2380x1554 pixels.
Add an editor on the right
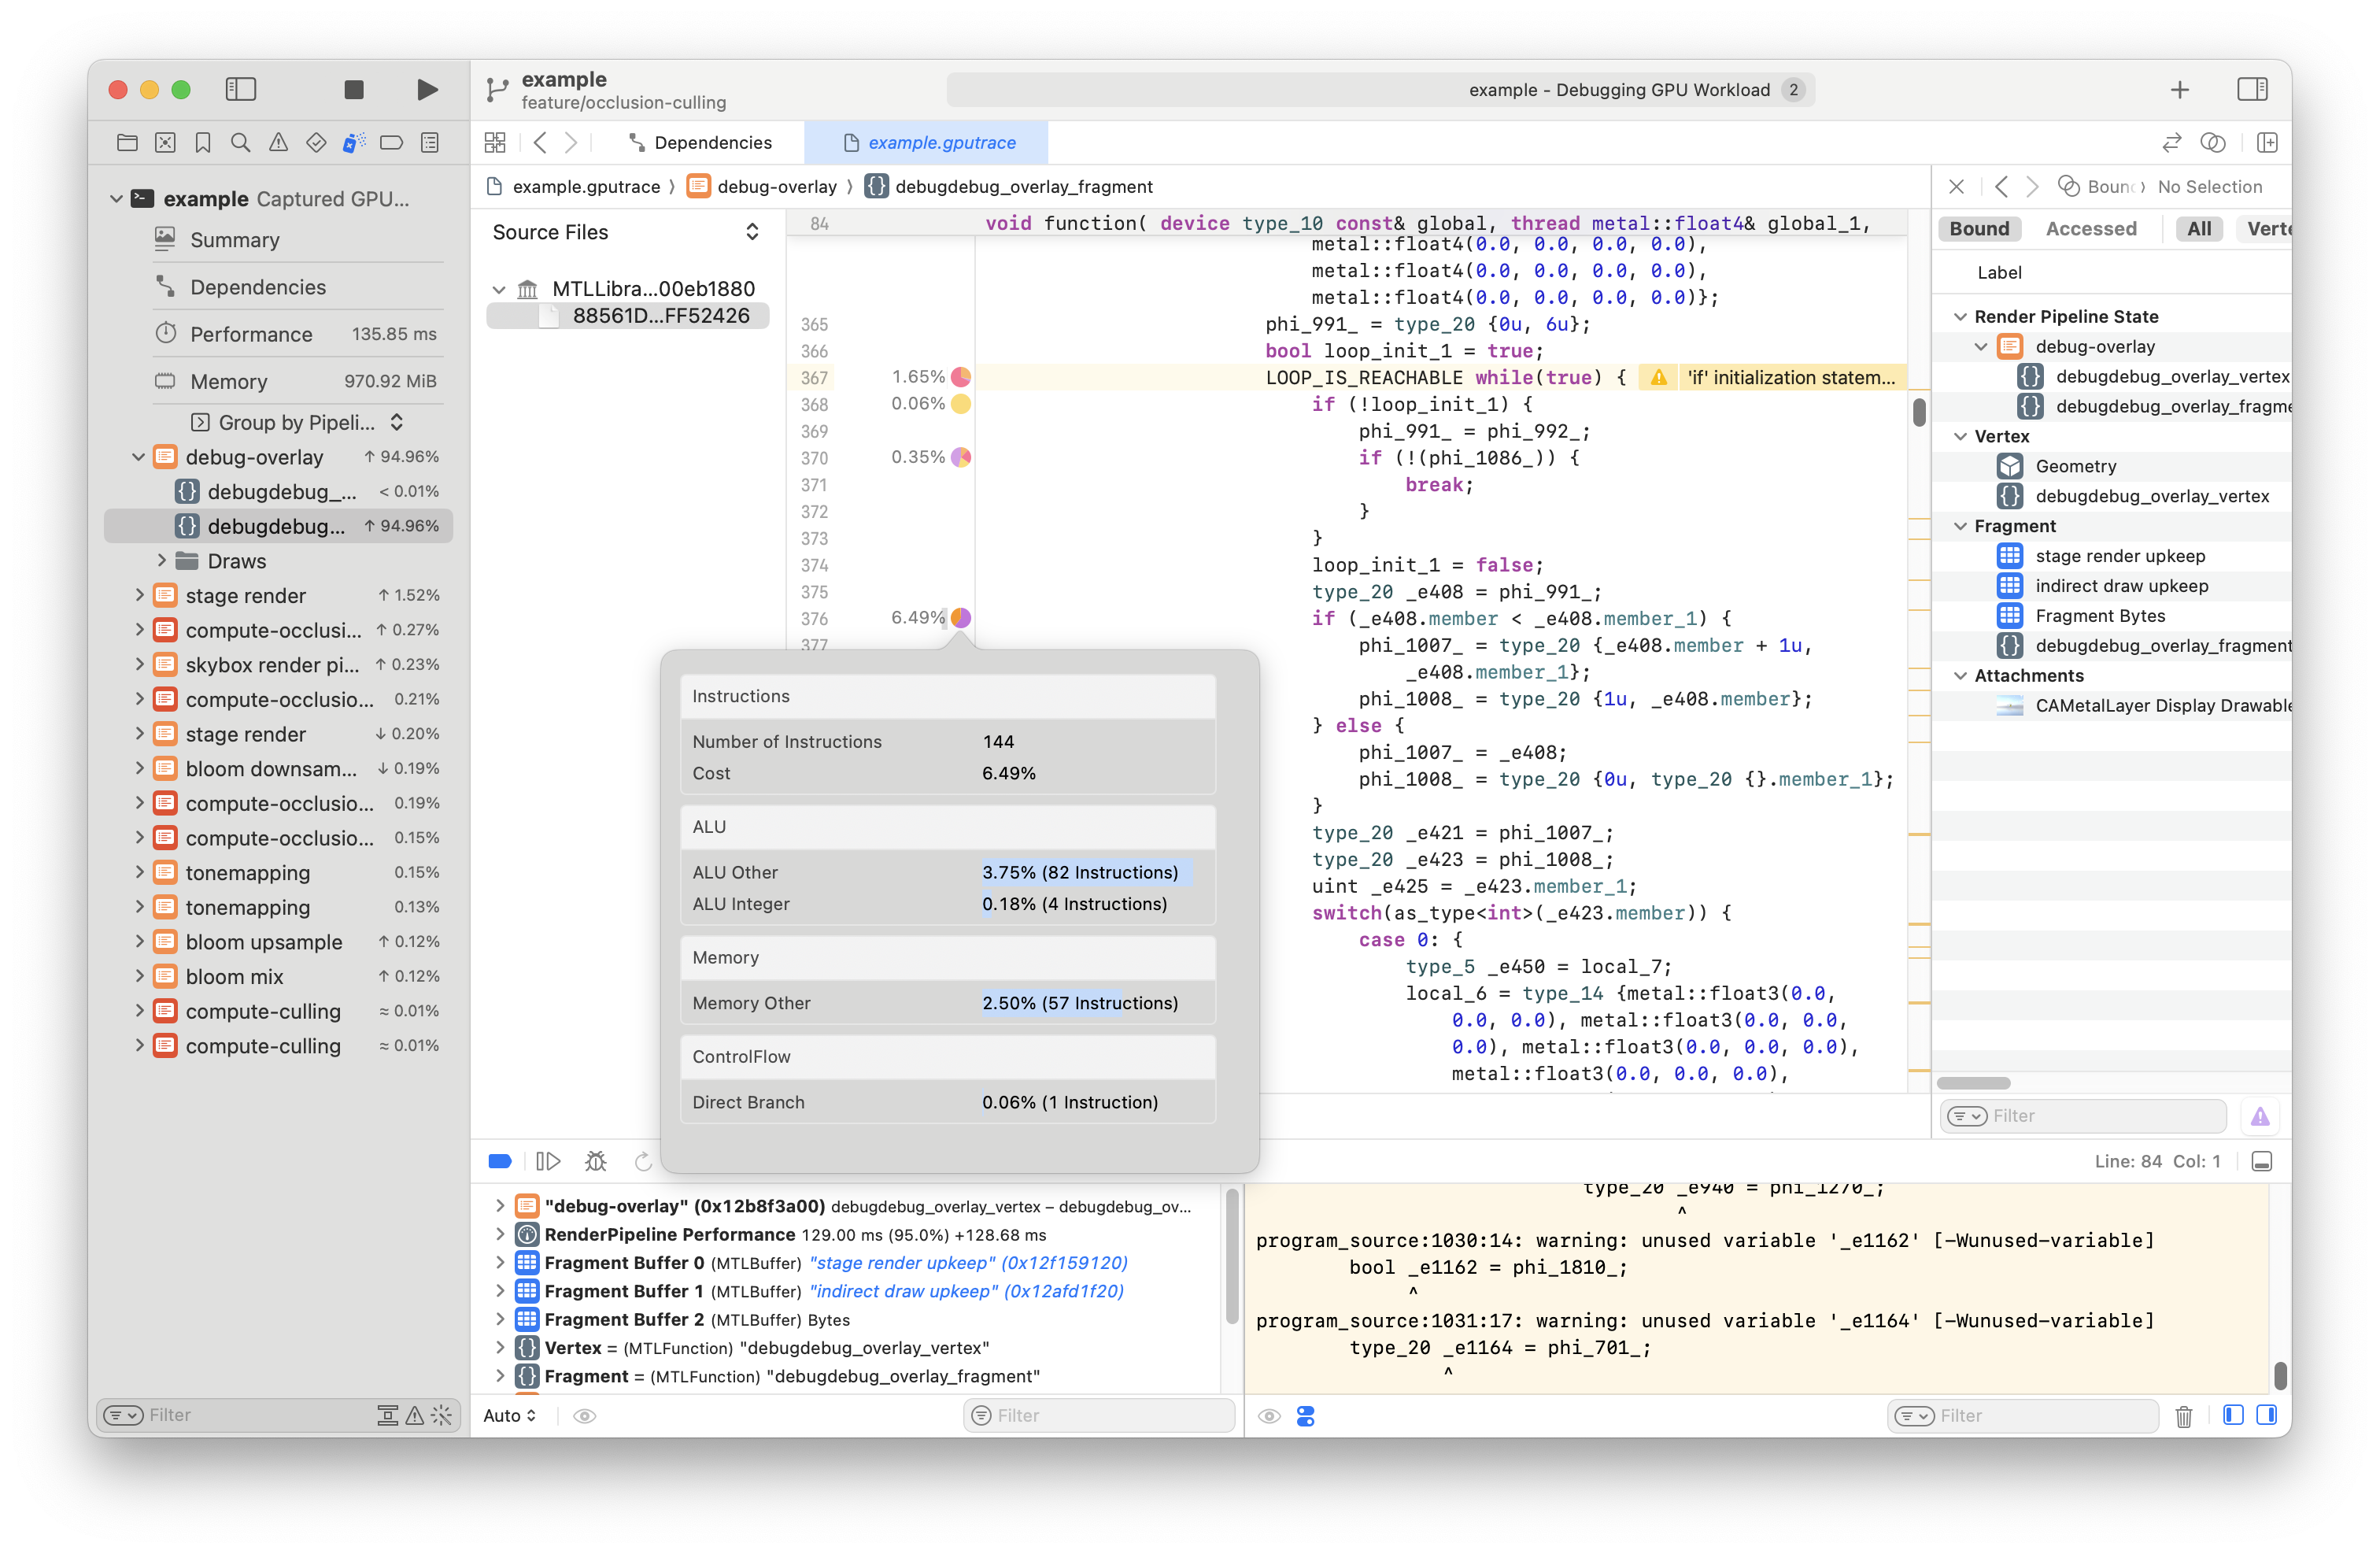click(x=2267, y=142)
